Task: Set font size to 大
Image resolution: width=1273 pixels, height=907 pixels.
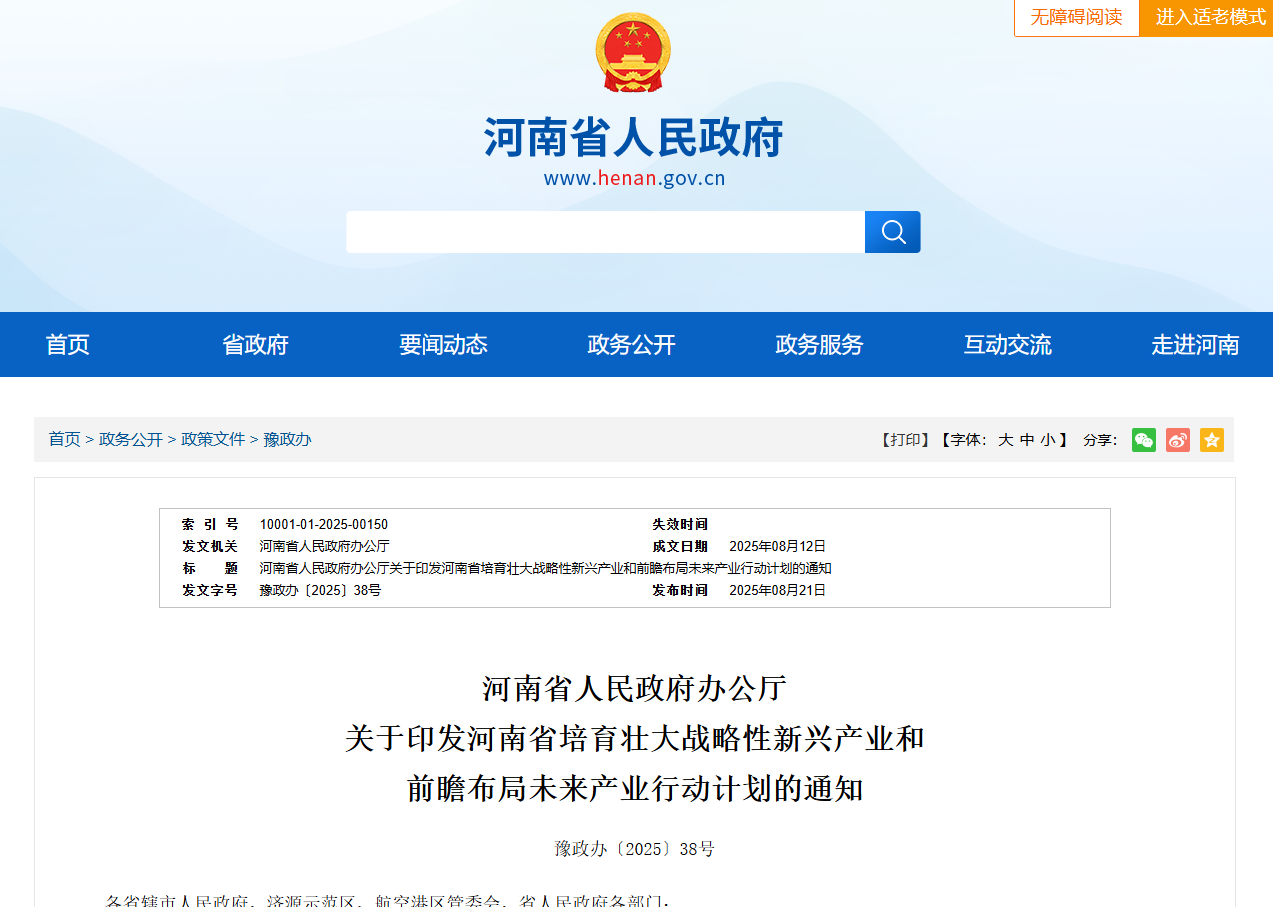Action: pos(1005,440)
